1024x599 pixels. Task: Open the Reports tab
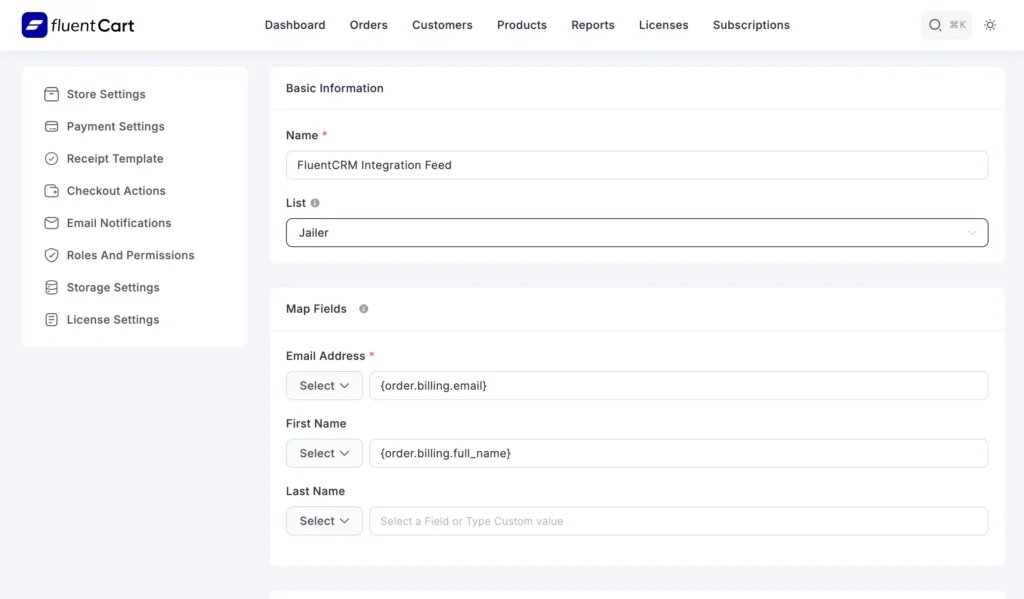click(592, 25)
